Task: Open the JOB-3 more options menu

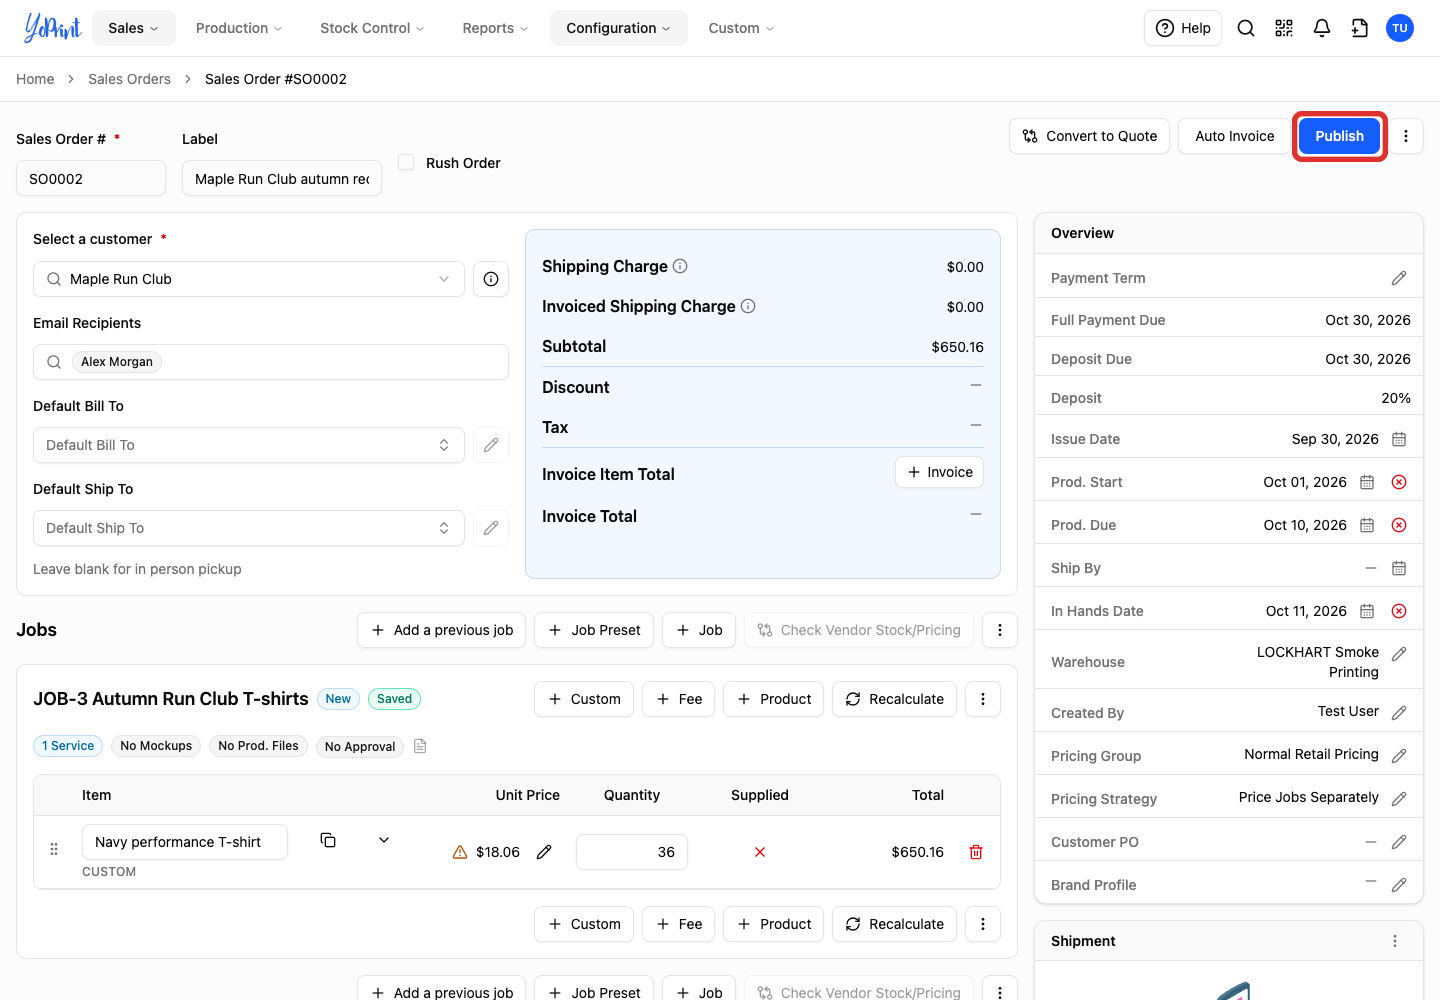Action: tap(983, 699)
